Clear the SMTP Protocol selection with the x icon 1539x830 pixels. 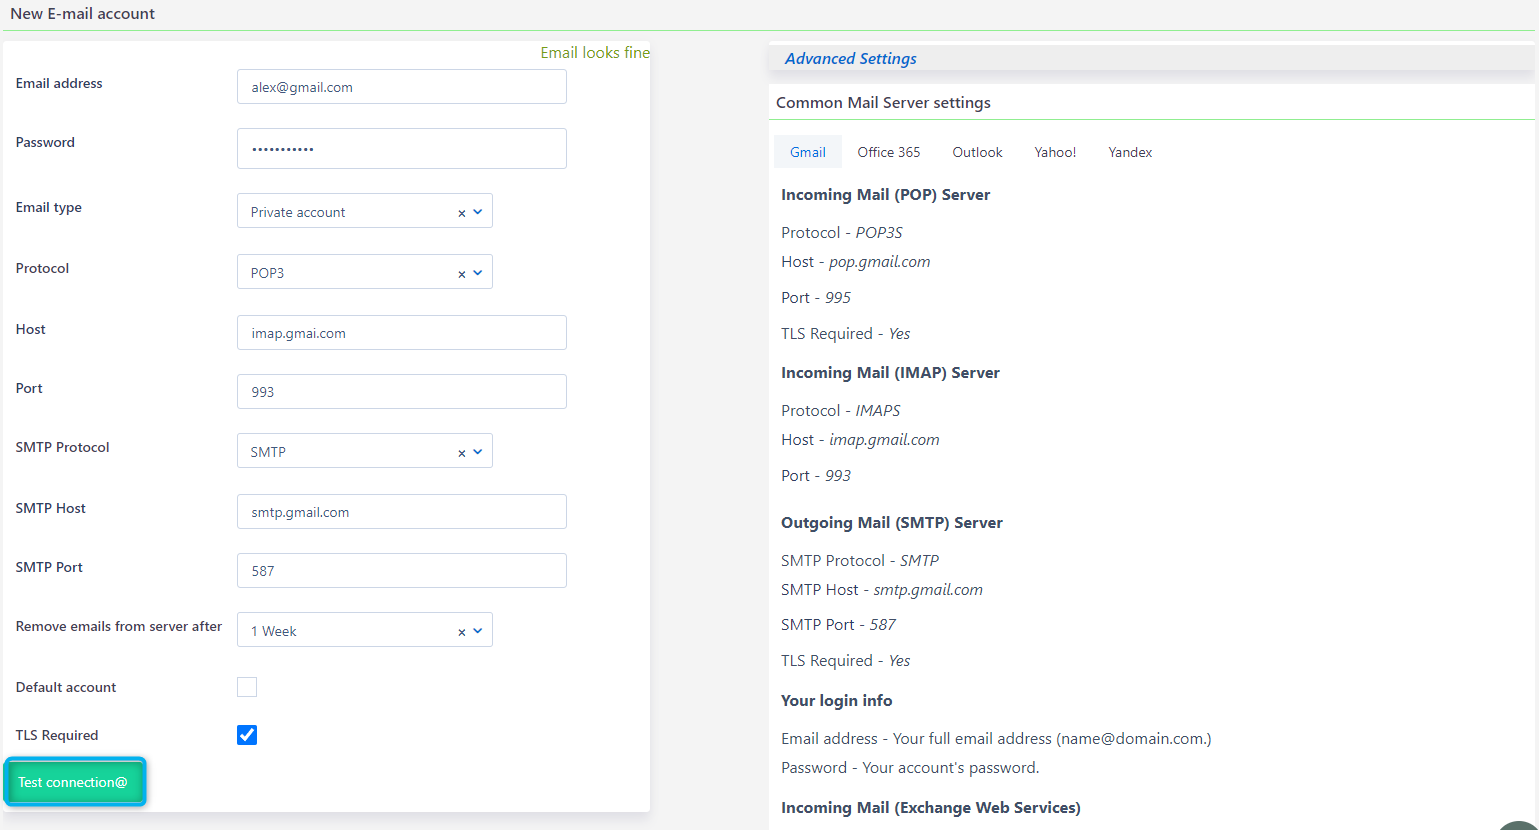click(x=462, y=453)
